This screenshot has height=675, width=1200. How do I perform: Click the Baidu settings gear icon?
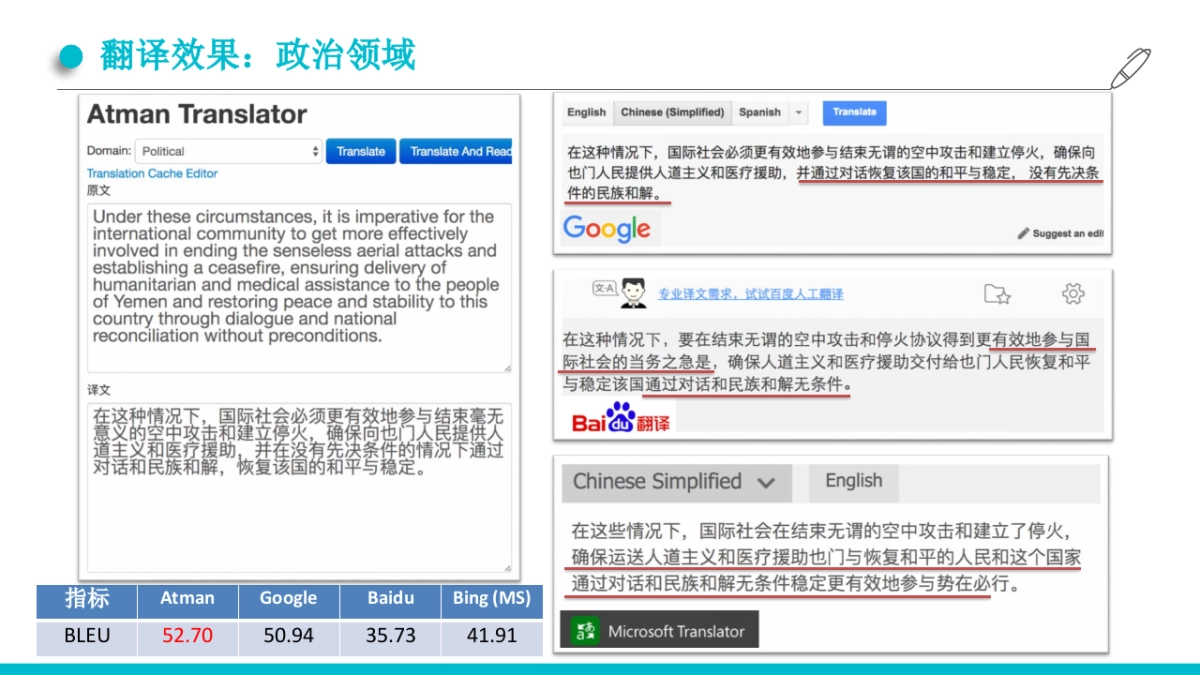pos(1073,293)
